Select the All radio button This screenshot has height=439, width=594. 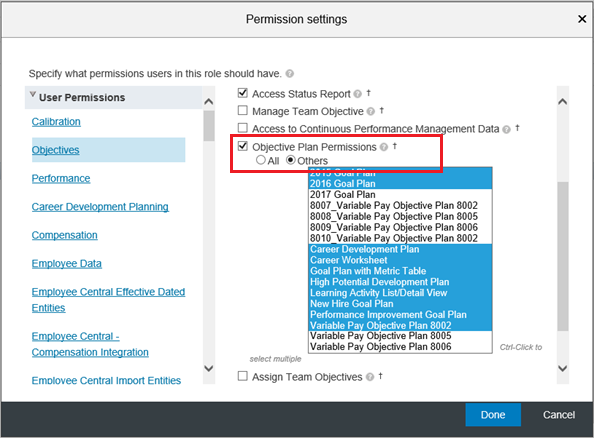[261, 160]
